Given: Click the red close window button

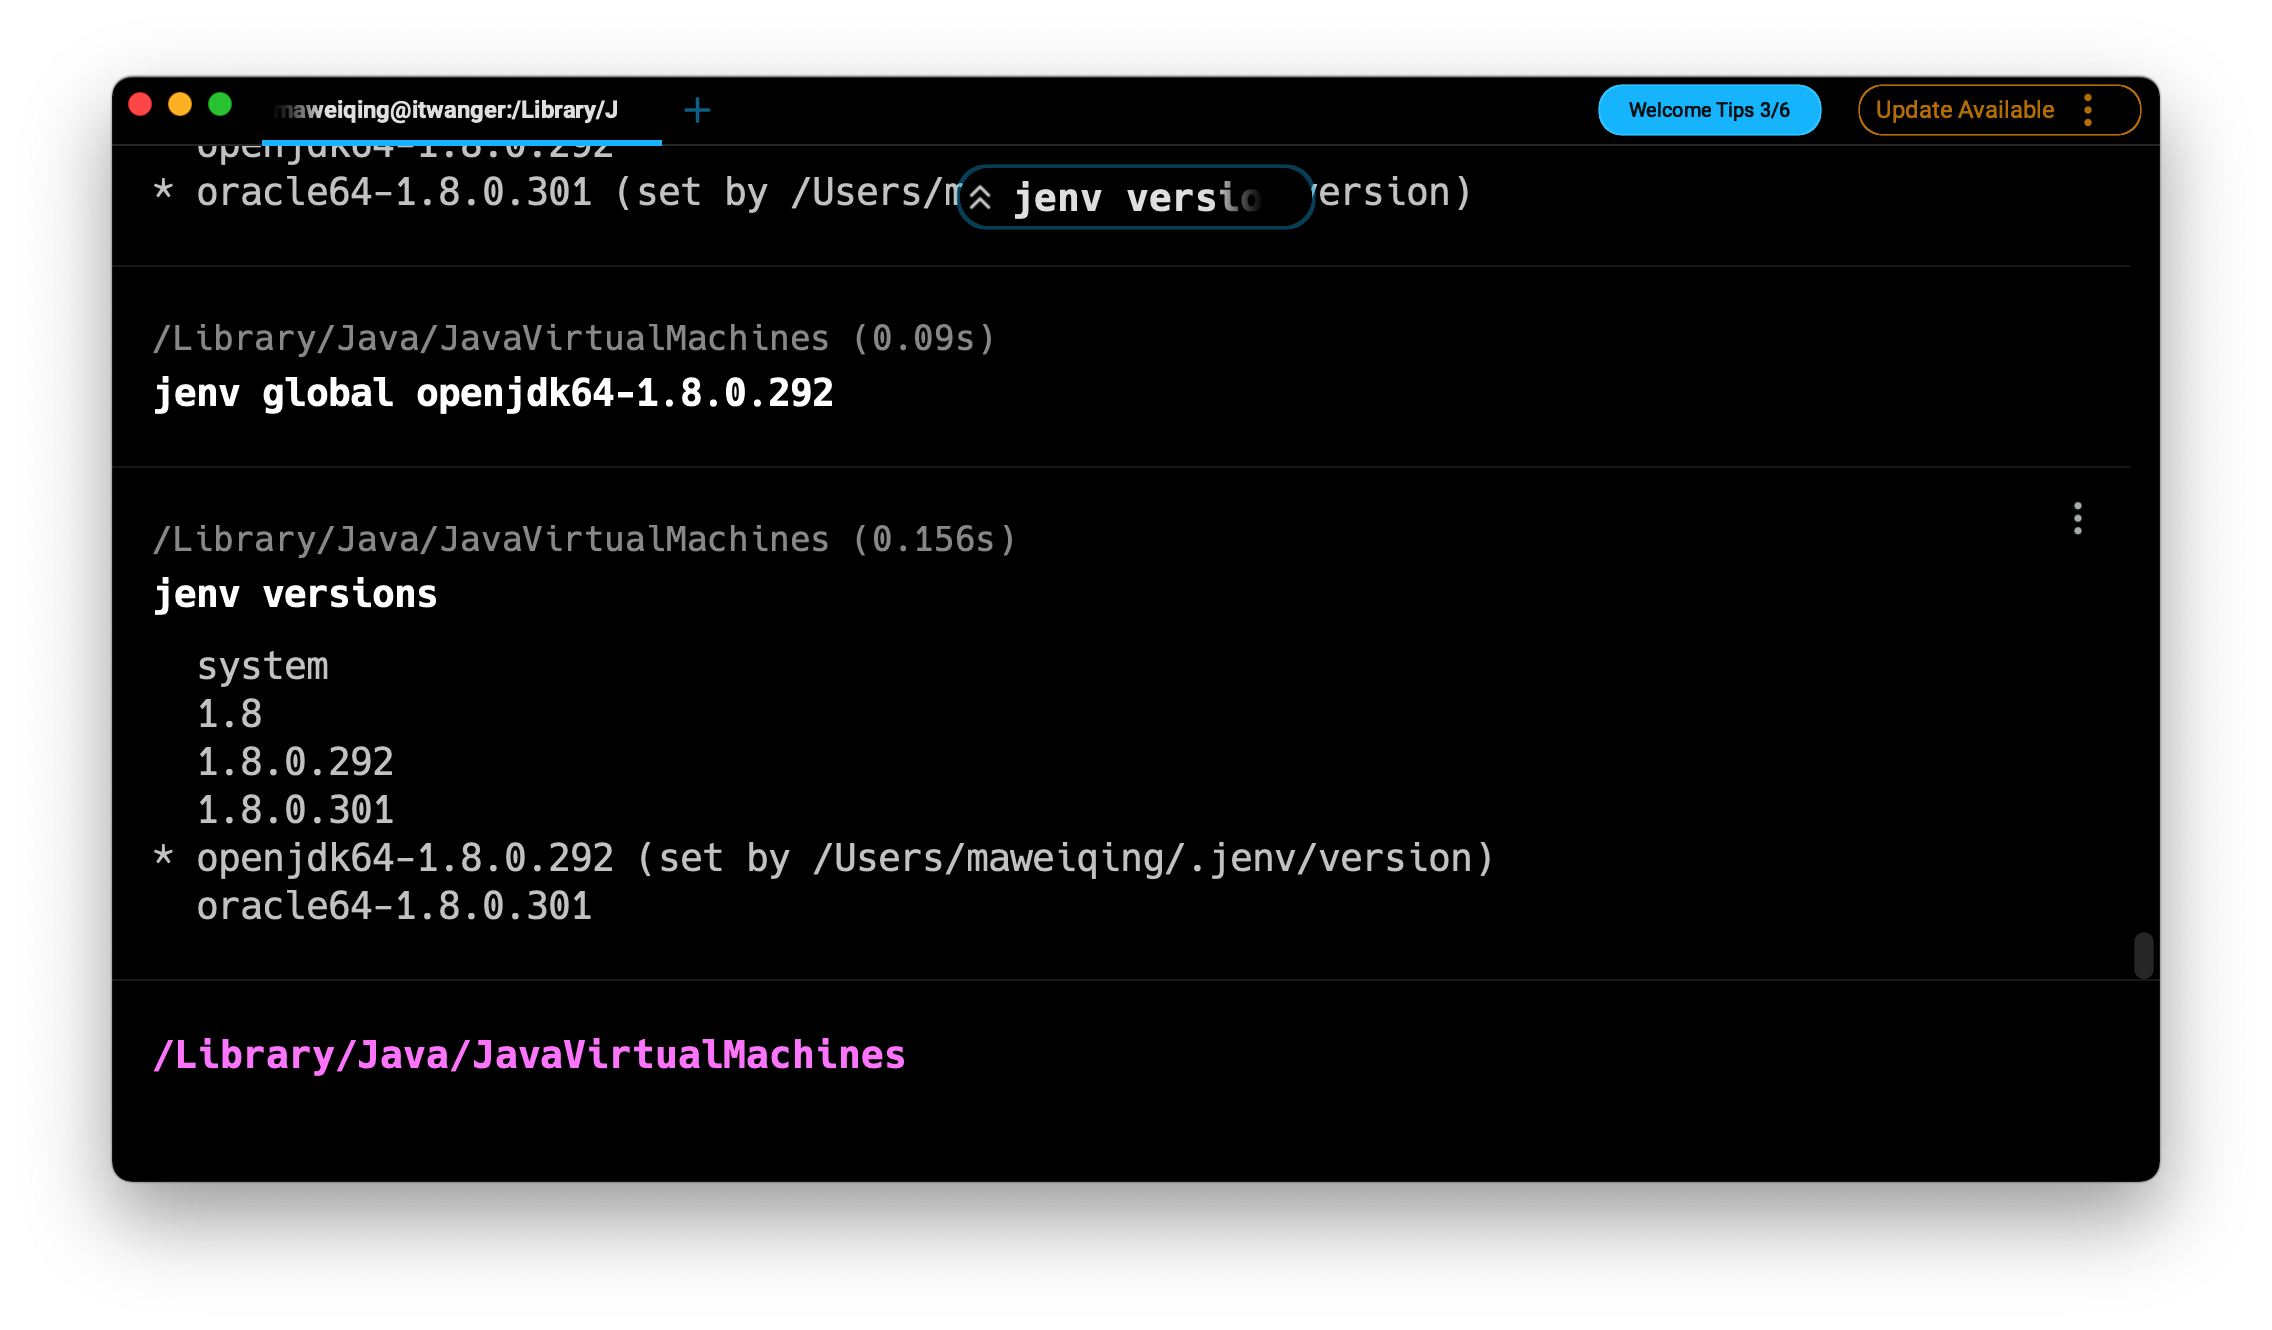Looking at the screenshot, I should (x=140, y=105).
